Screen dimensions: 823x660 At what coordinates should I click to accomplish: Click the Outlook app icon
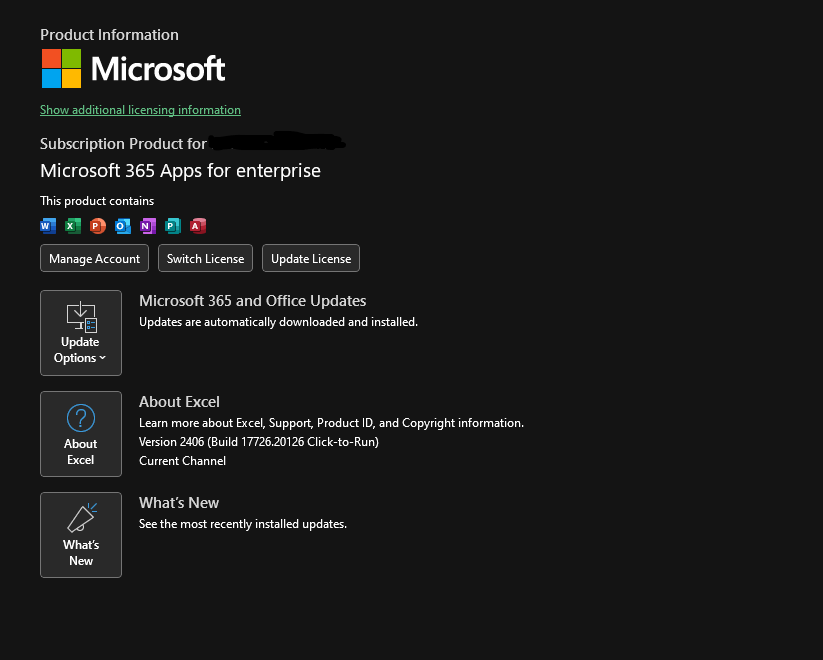tap(123, 226)
